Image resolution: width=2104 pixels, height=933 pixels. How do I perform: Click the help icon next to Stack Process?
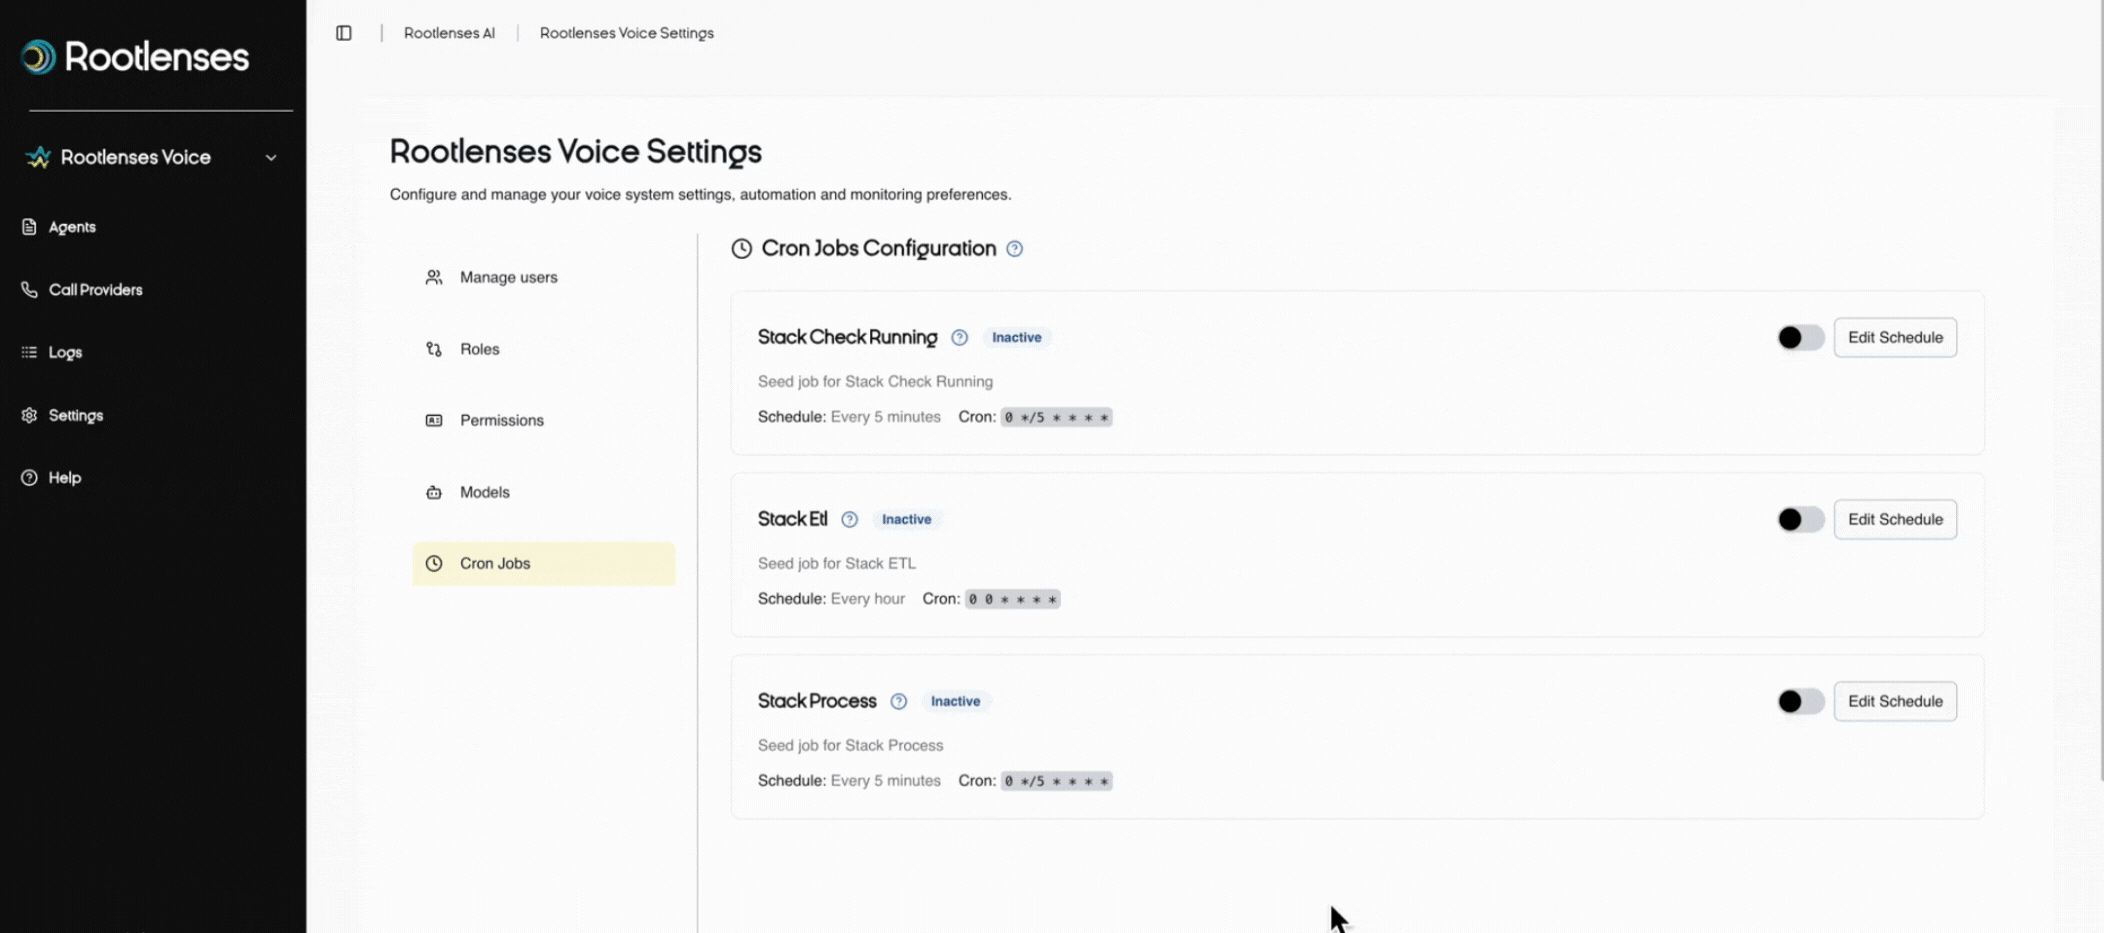tap(898, 702)
